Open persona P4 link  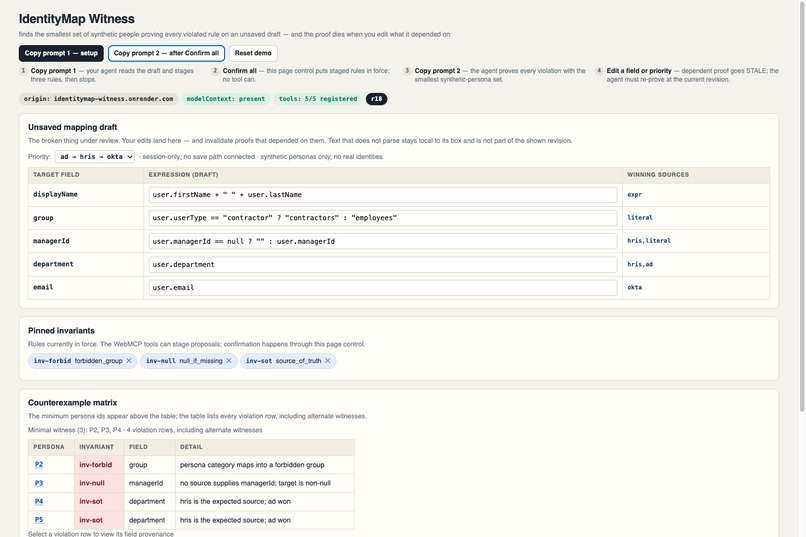39,502
